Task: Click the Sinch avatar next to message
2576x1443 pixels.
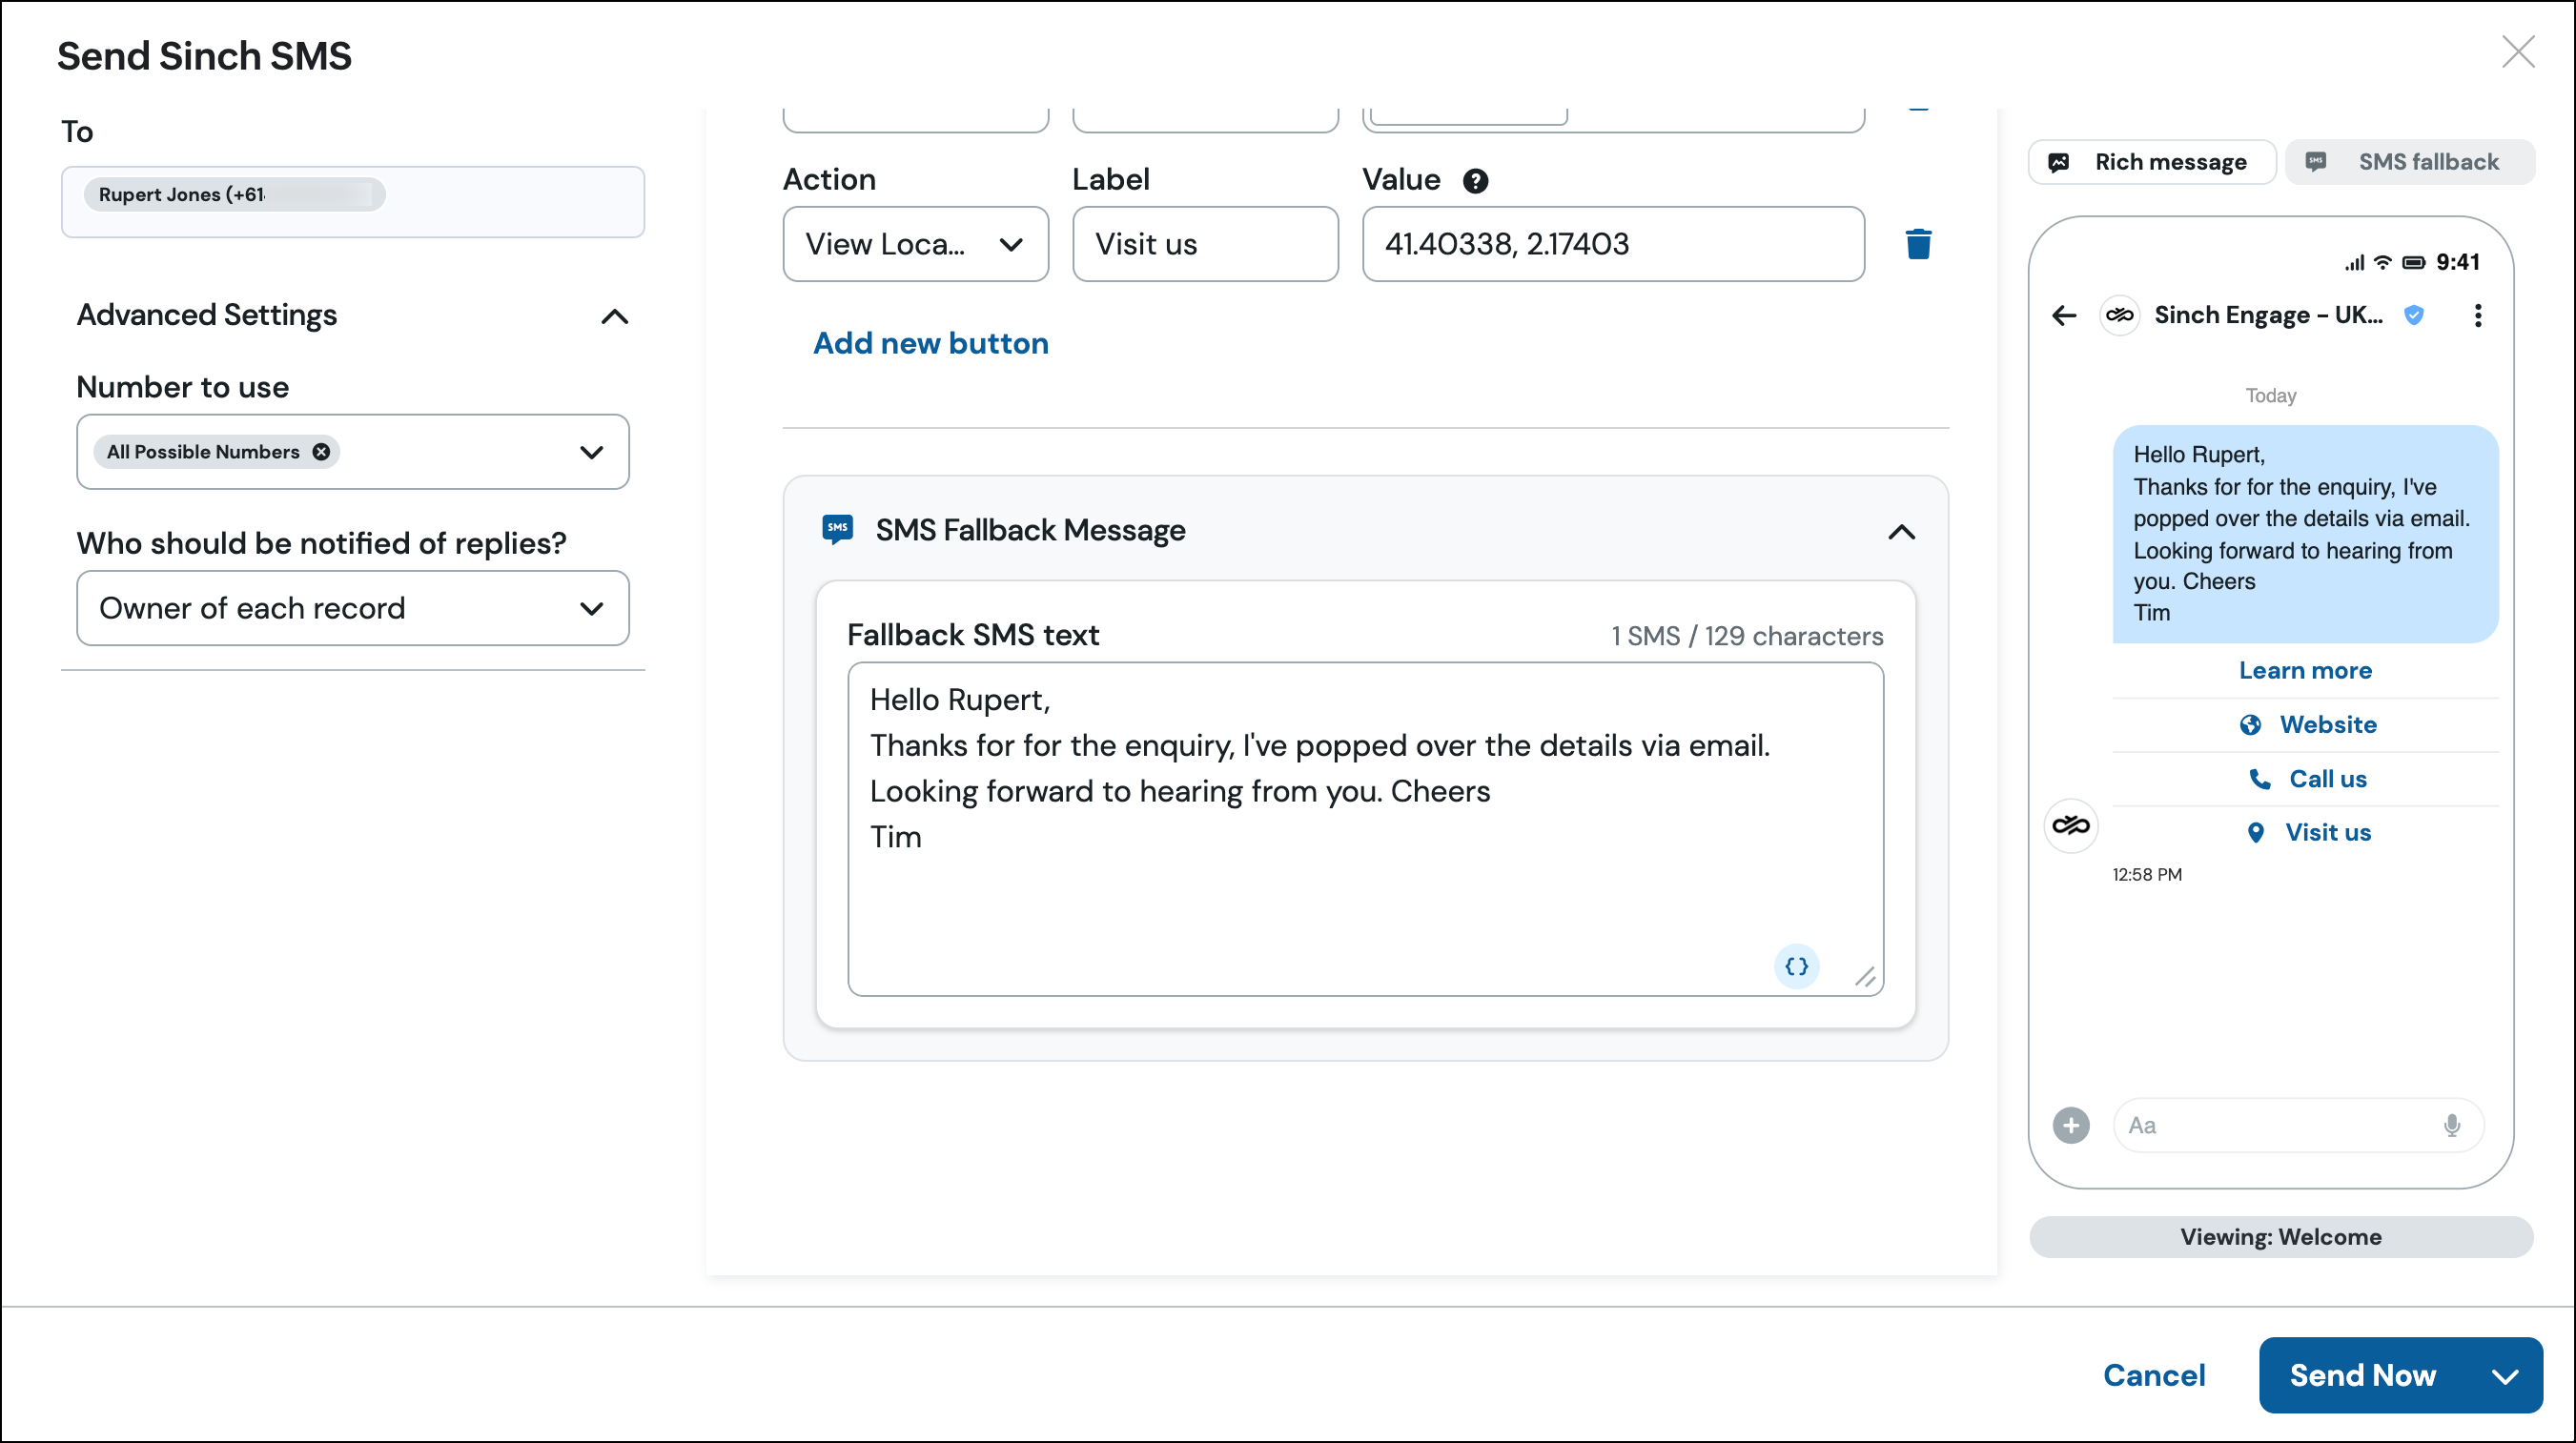Action: tap(2070, 825)
